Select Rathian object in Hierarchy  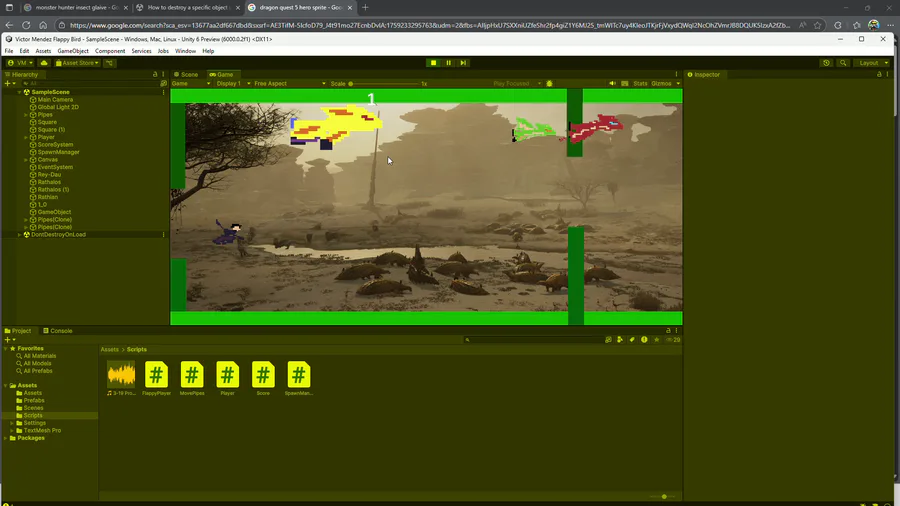(x=48, y=197)
